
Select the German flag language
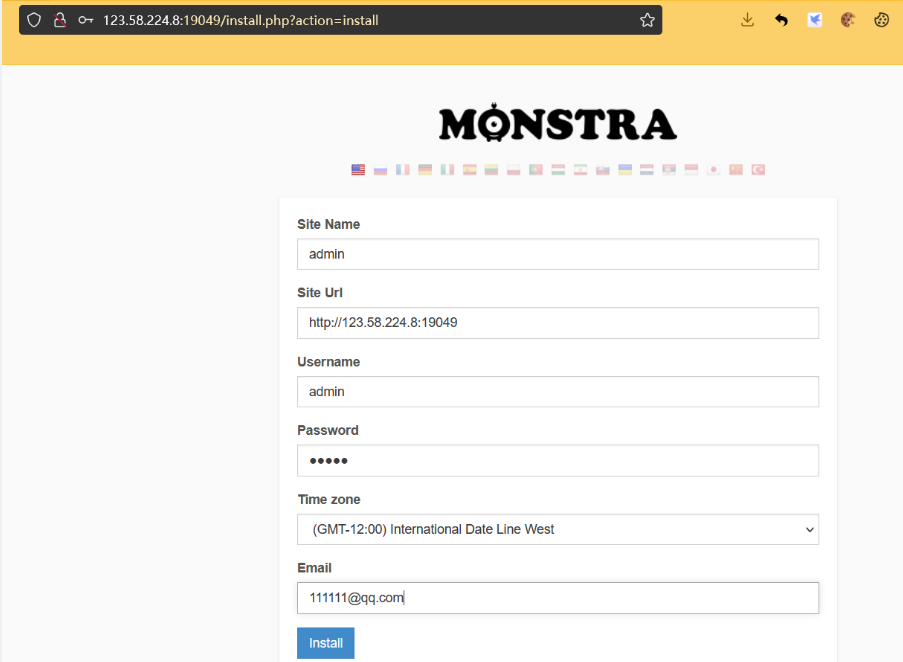[425, 170]
